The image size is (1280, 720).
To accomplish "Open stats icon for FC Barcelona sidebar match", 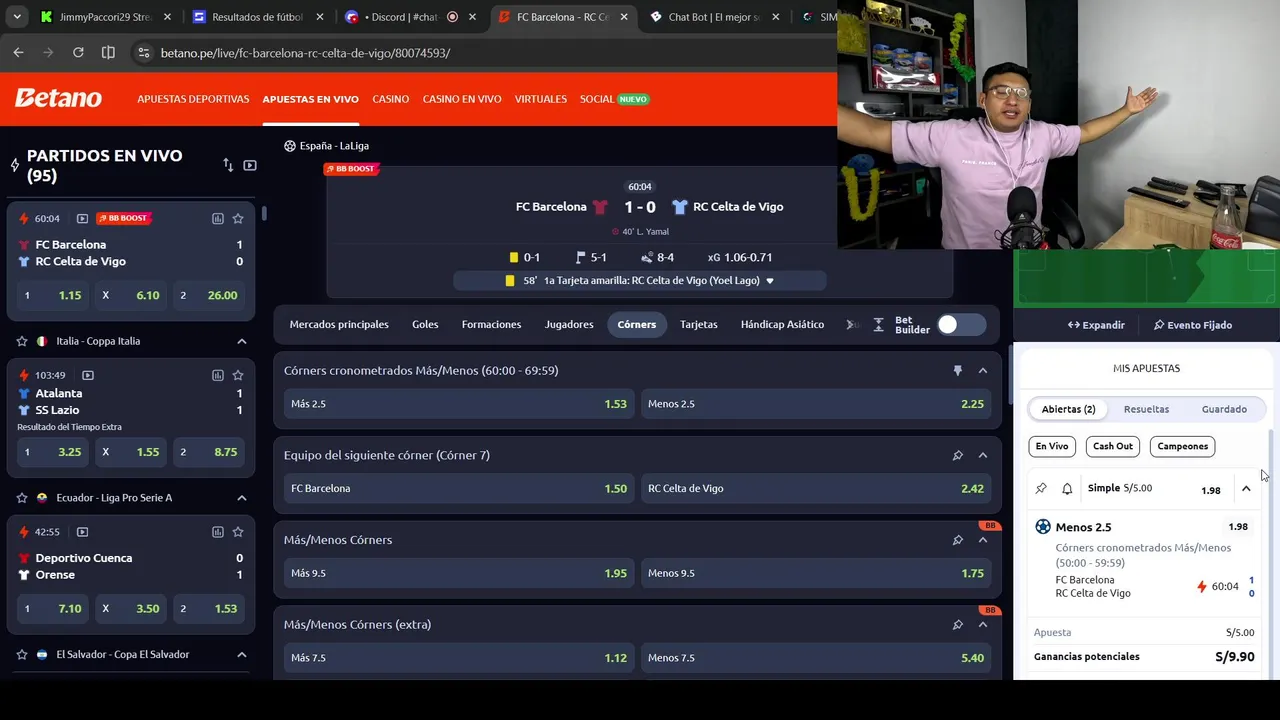I will pos(217,218).
